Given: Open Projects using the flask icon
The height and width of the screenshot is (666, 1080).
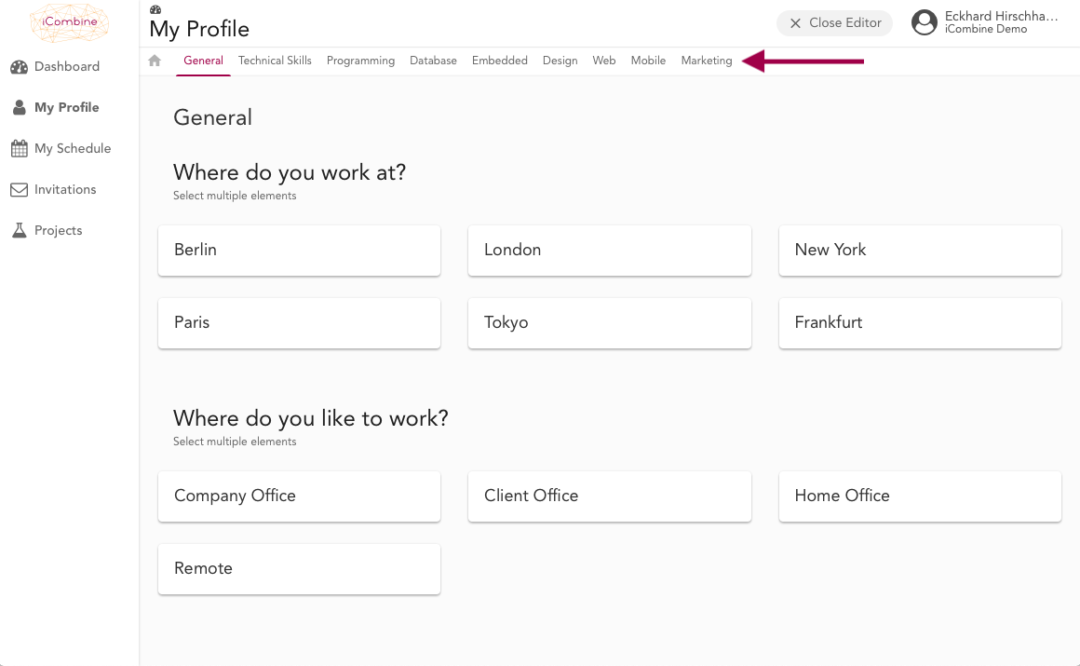Looking at the screenshot, I should (19, 230).
